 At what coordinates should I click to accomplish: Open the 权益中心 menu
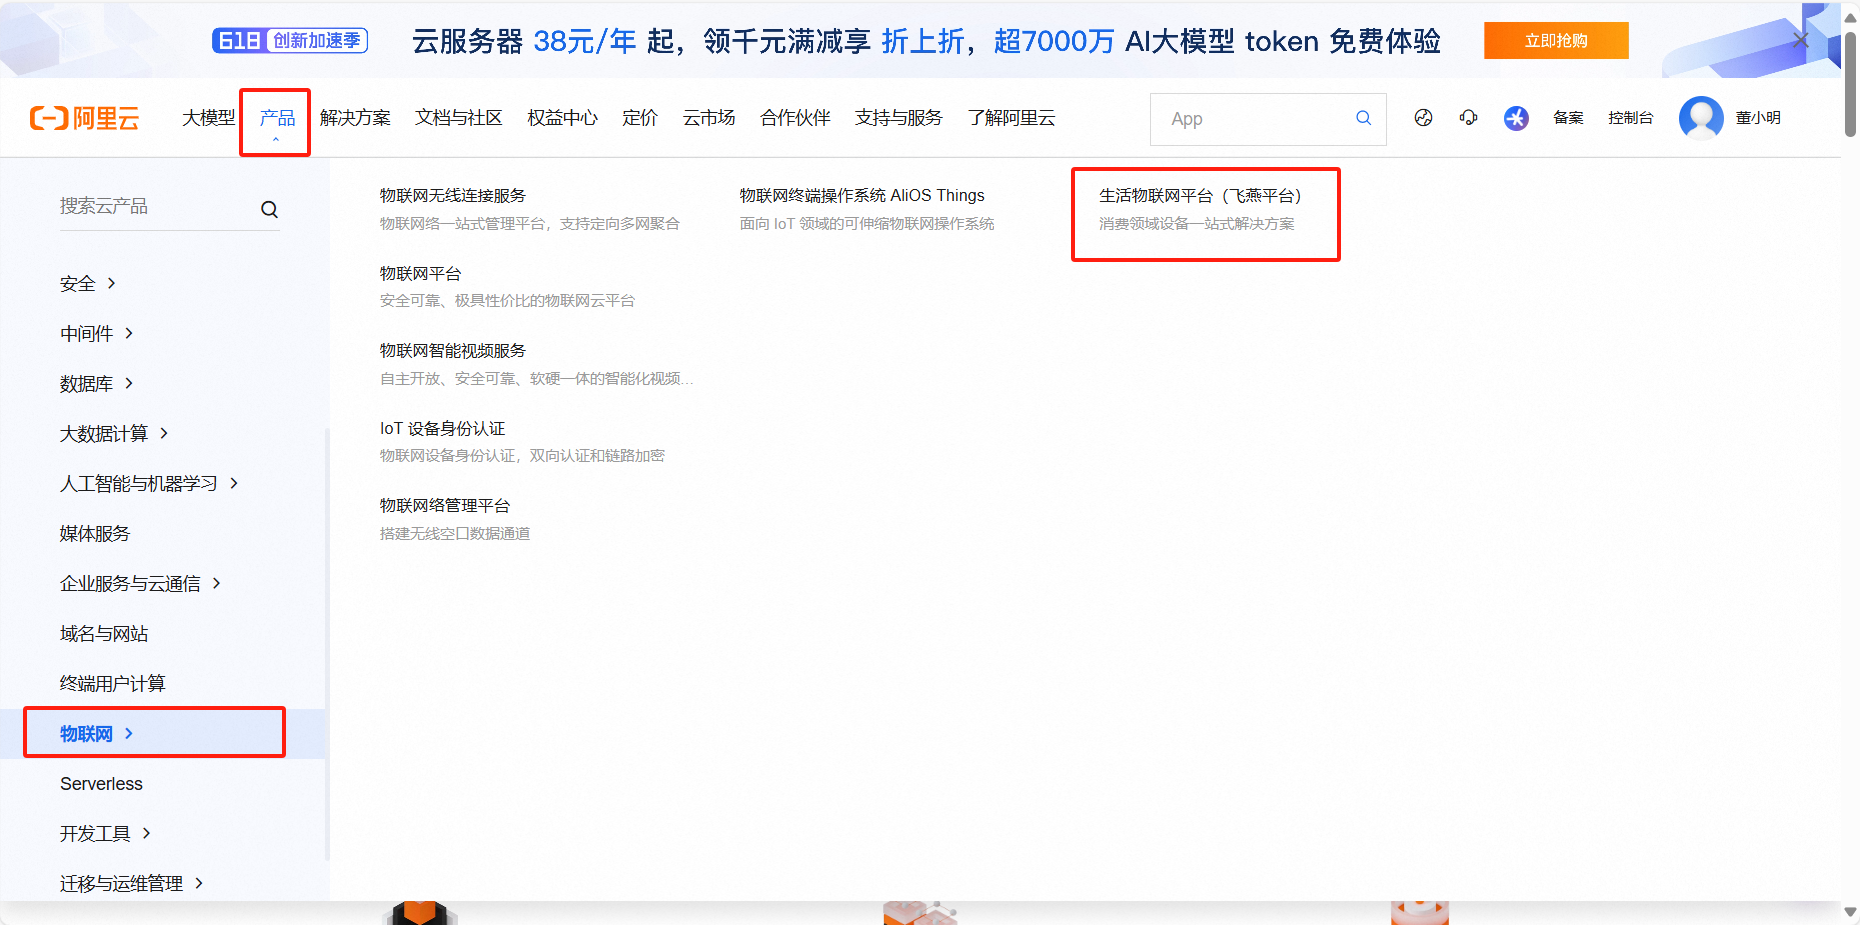pyautogui.click(x=562, y=118)
